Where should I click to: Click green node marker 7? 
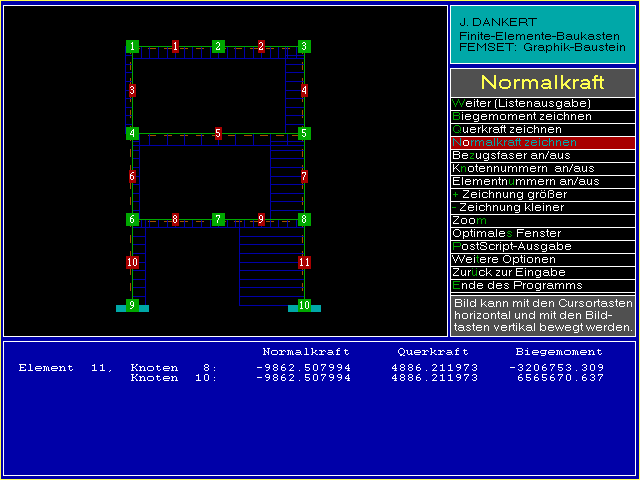218,219
